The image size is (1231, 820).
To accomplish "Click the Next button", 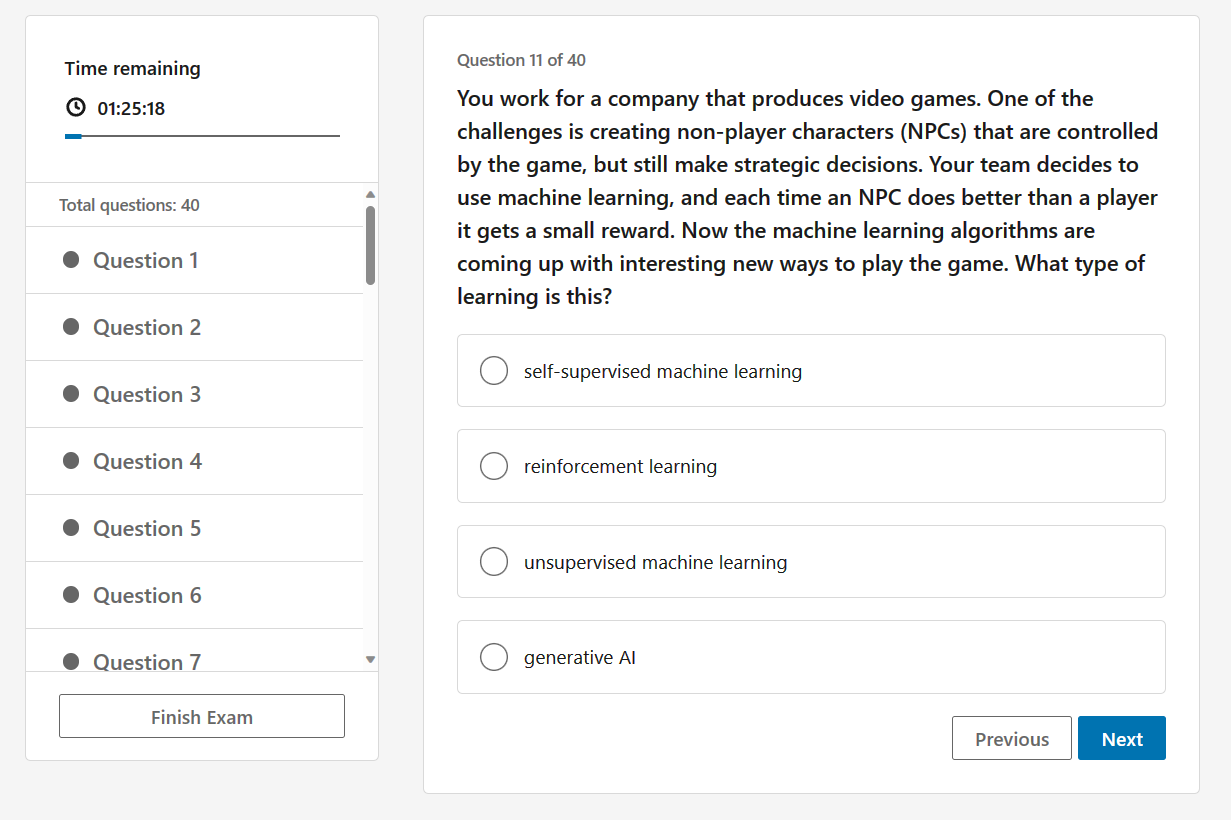I will 1122,739.
